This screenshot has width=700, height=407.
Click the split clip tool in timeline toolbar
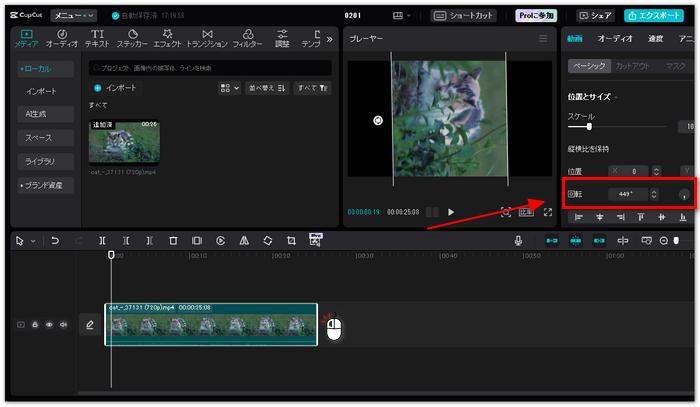(x=103, y=240)
